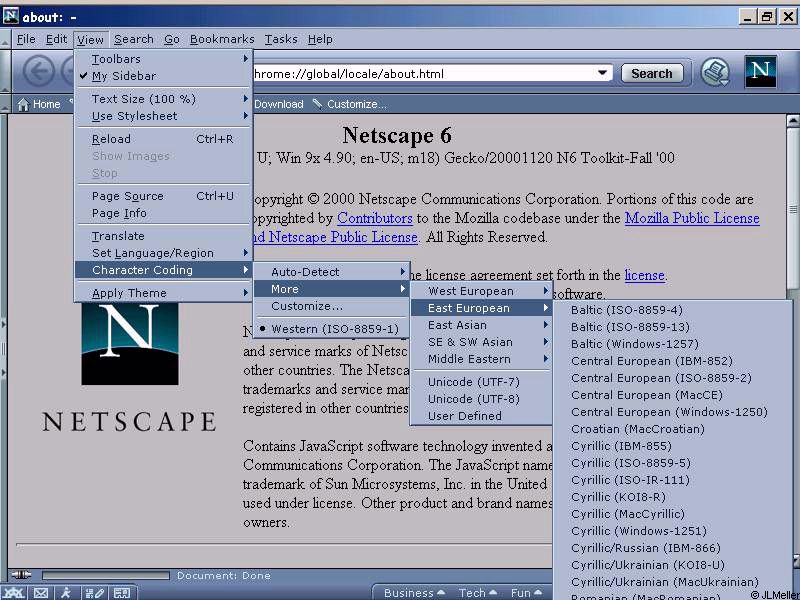This screenshot has height=600, width=800.
Task: Select User Defined encoding
Action: click(481, 416)
